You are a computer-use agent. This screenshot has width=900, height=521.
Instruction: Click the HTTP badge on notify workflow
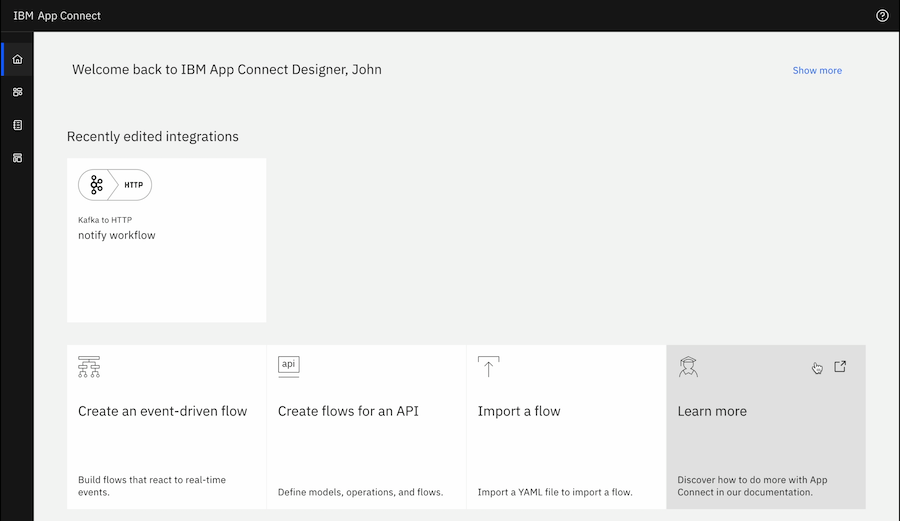coord(134,185)
